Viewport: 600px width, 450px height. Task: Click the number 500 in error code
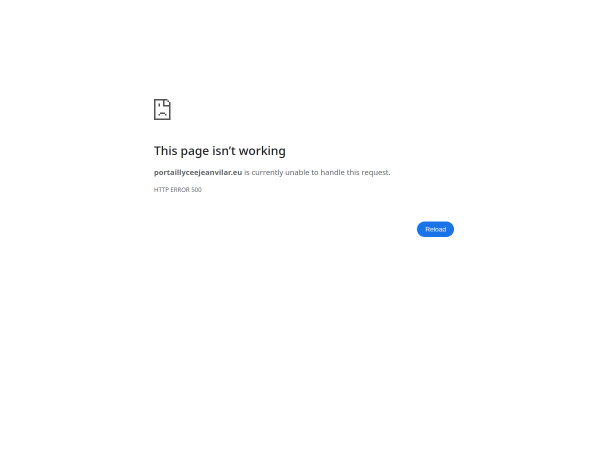(x=196, y=189)
